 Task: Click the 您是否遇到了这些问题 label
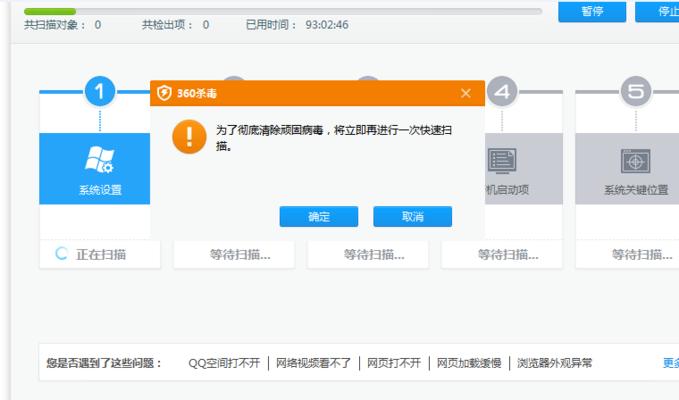pos(104,363)
